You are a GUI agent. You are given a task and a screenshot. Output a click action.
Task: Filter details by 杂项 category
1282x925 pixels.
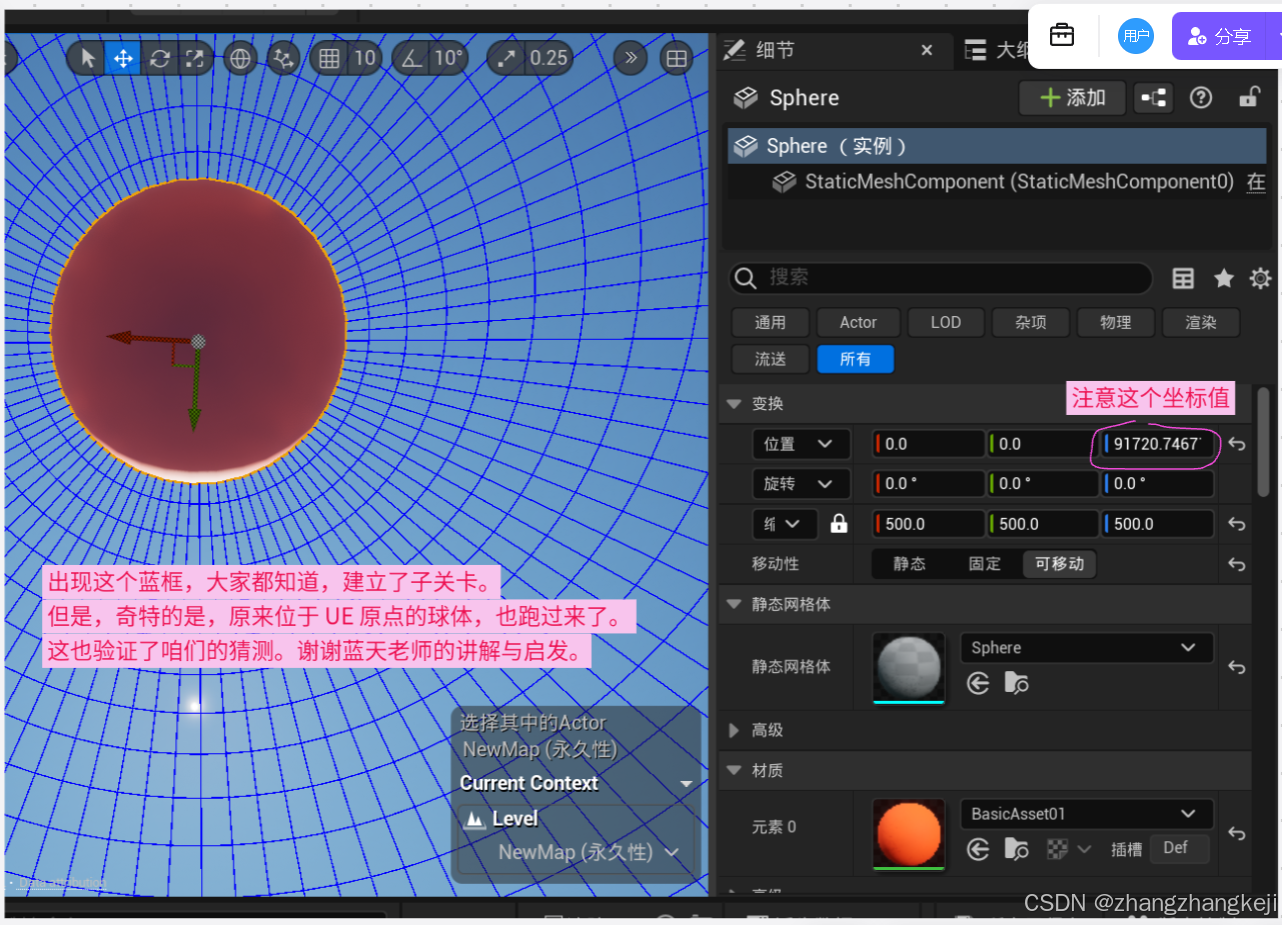(x=1030, y=322)
